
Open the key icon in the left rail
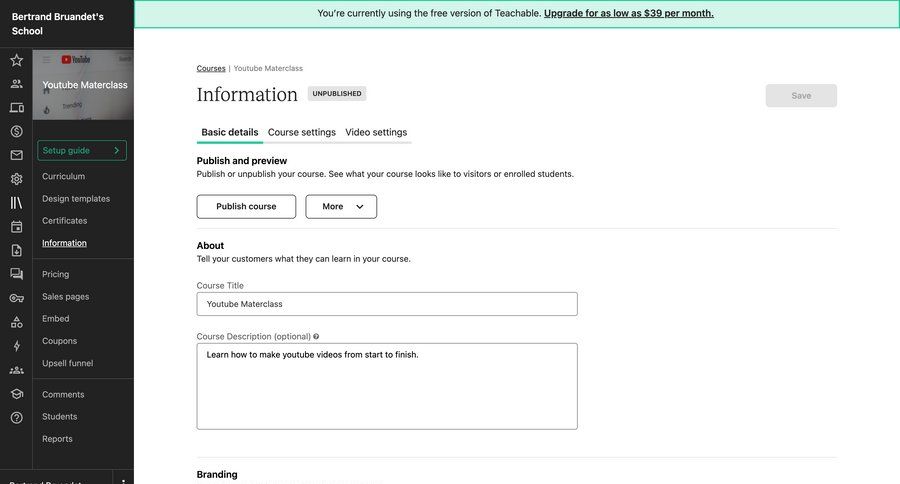pyautogui.click(x=17, y=298)
